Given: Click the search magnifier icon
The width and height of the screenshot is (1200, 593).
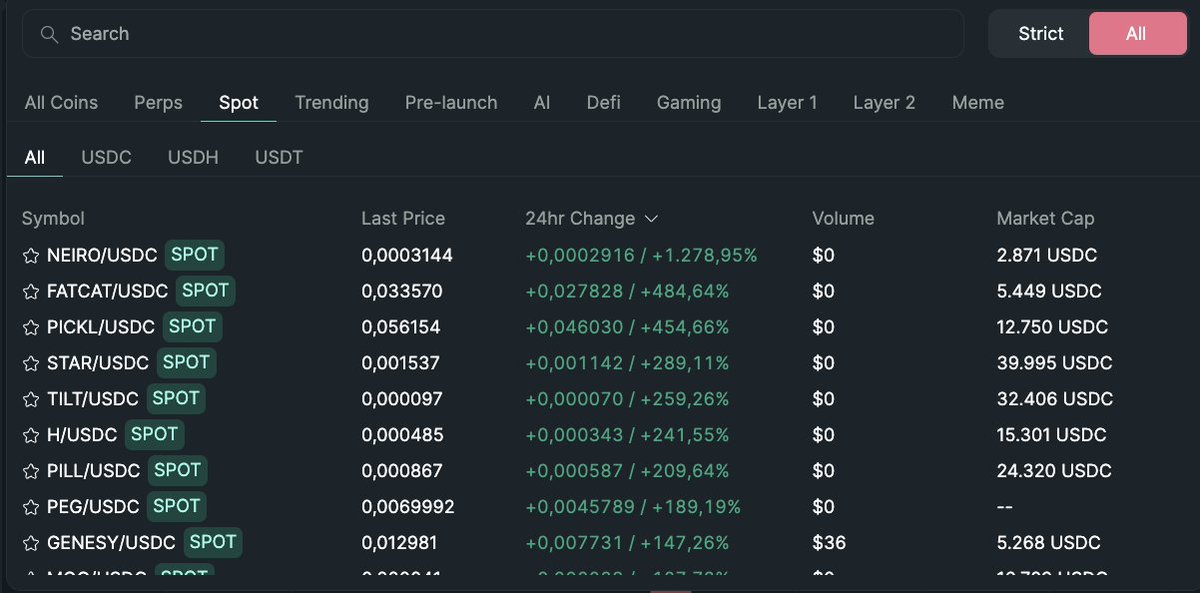Looking at the screenshot, I should [48, 34].
